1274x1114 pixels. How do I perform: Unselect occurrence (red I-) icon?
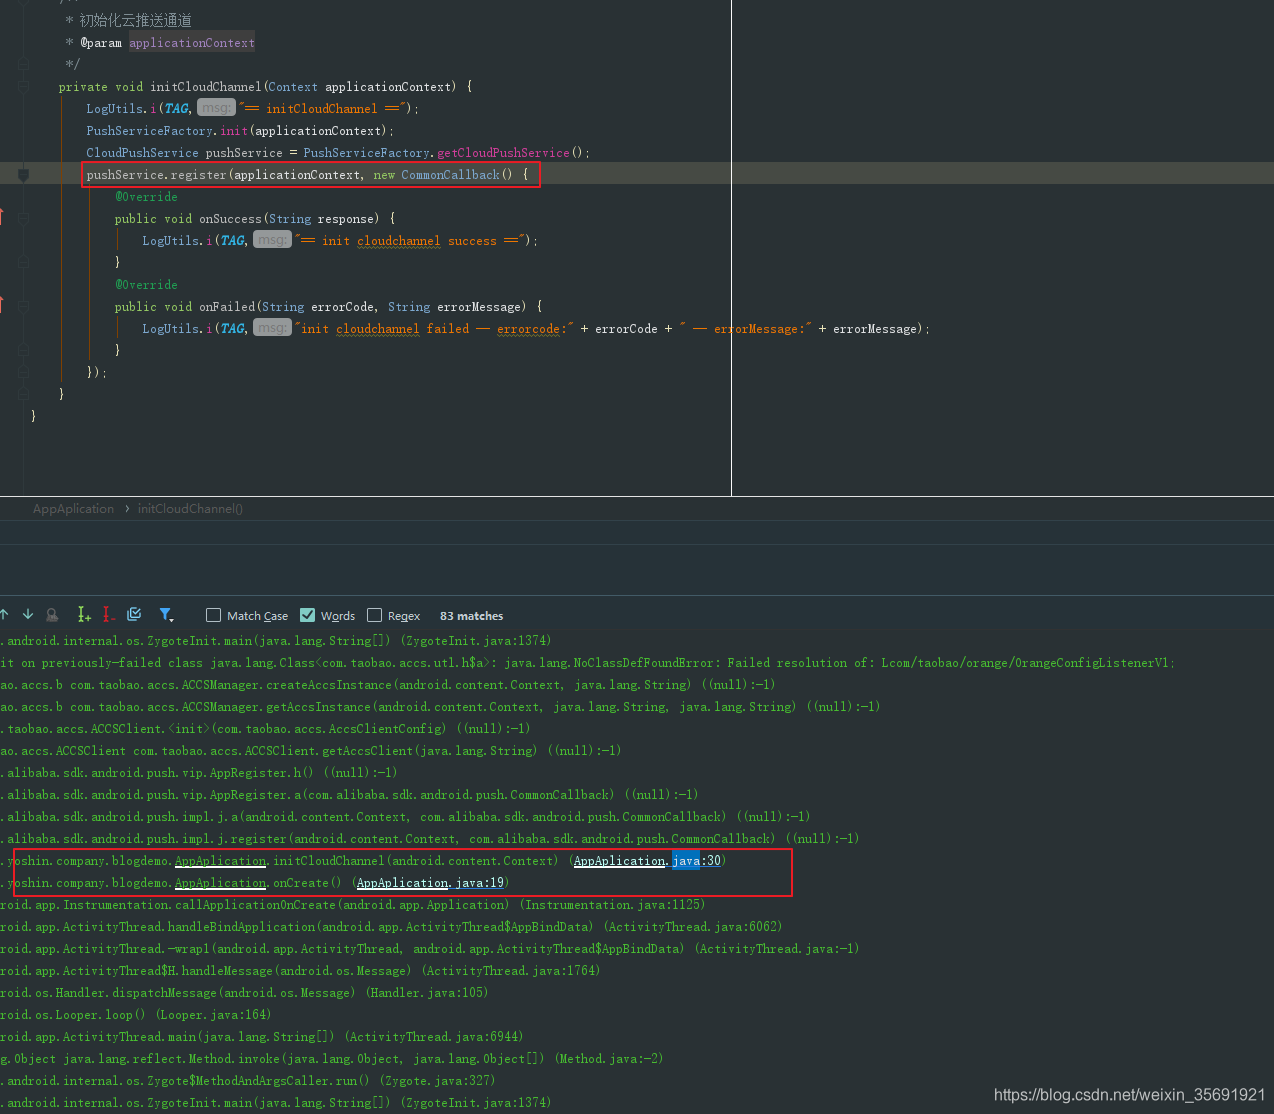[108, 615]
